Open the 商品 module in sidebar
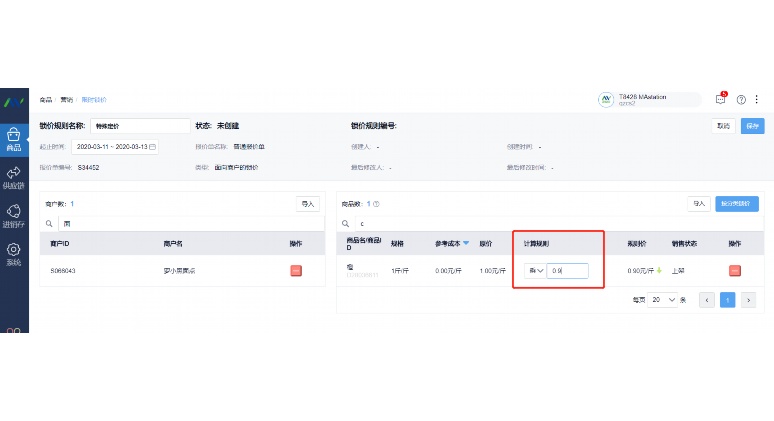The height and width of the screenshot is (421, 774). 14,139
